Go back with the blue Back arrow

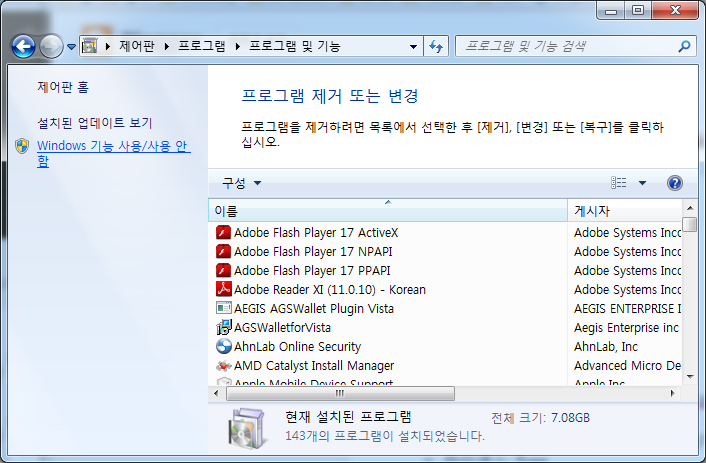coord(23,46)
